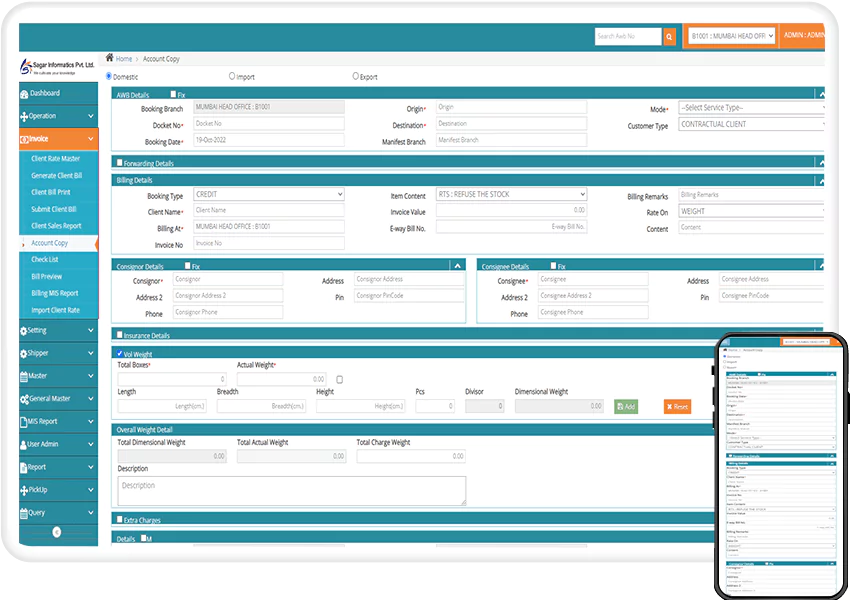850x600 pixels.
Task: Open Client Sales Report menu item
Action: point(56,226)
